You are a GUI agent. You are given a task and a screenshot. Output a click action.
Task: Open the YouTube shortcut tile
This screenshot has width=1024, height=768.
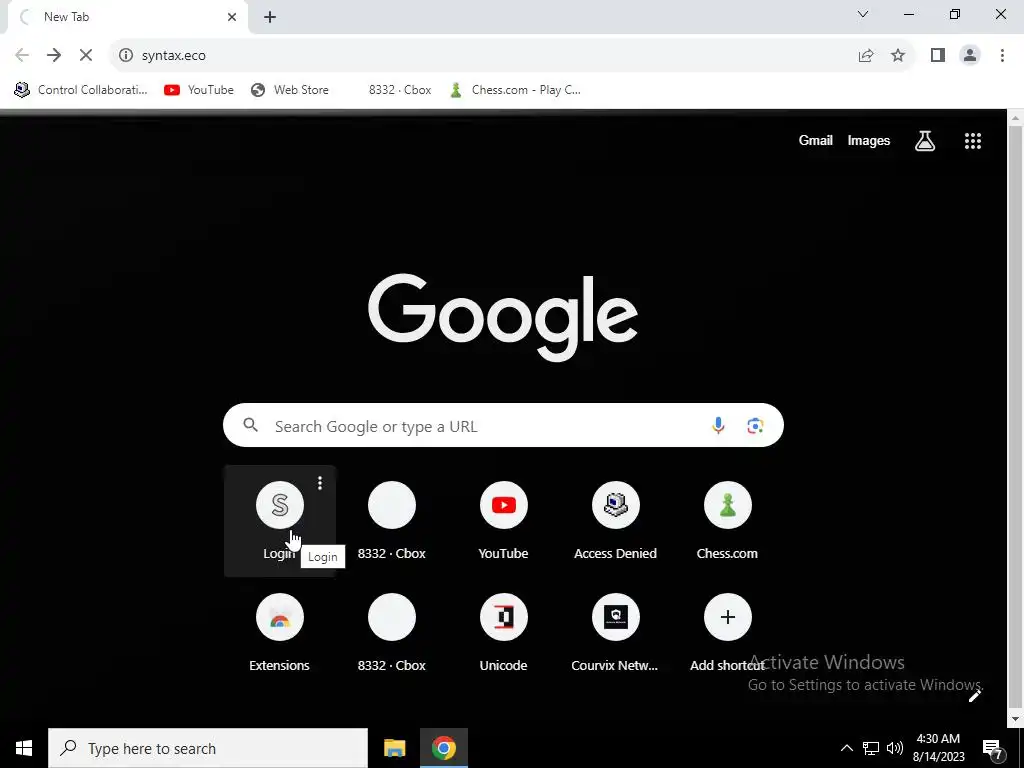(504, 520)
